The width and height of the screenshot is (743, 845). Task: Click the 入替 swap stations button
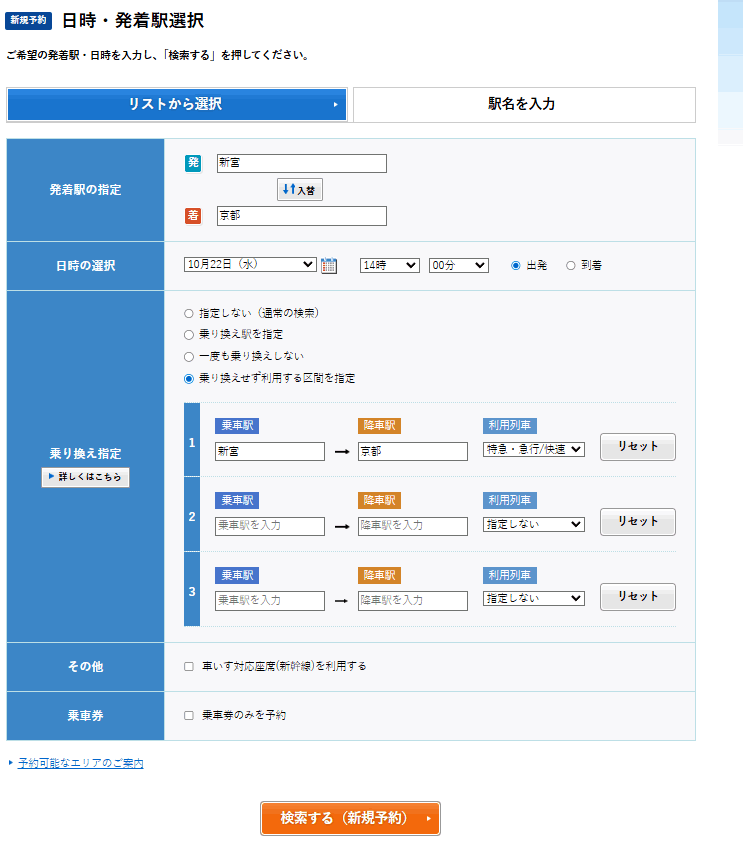pyautogui.click(x=300, y=189)
